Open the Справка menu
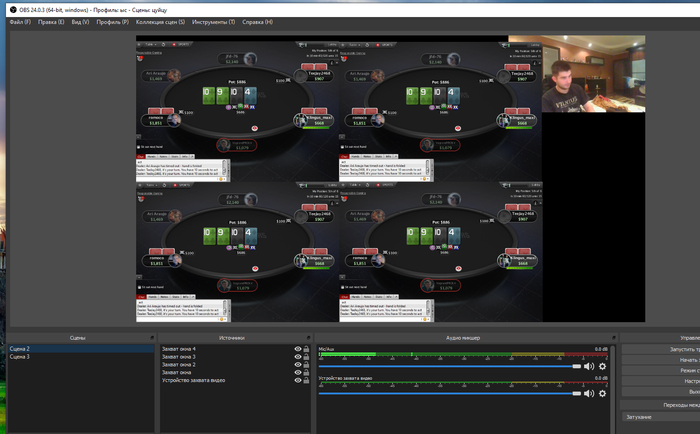 point(258,22)
